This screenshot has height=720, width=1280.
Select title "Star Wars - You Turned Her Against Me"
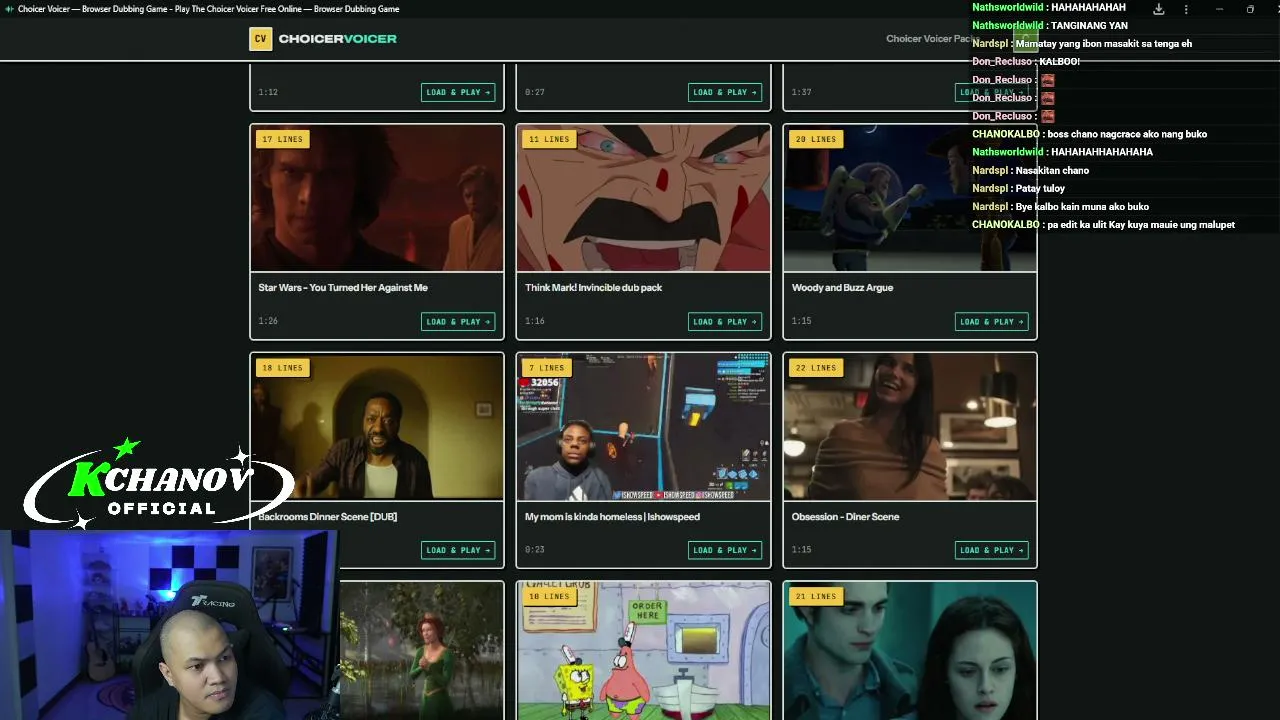pos(343,288)
